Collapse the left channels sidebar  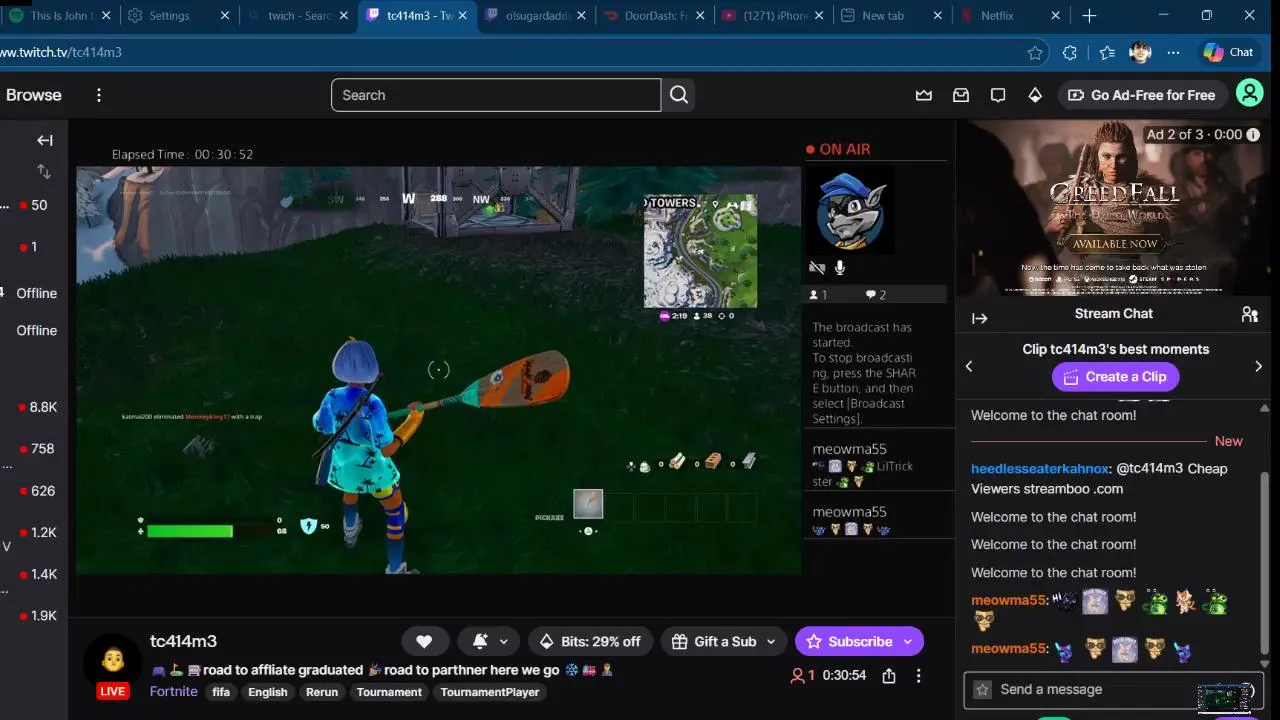coord(44,141)
